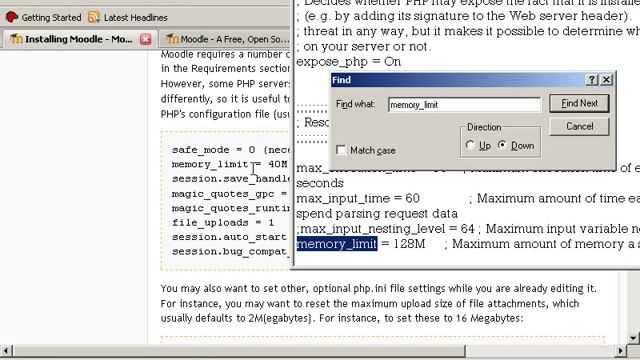Image resolution: width=640 pixels, height=360 pixels.
Task: Click the max_input_time = 60 line
Action: 358,199
